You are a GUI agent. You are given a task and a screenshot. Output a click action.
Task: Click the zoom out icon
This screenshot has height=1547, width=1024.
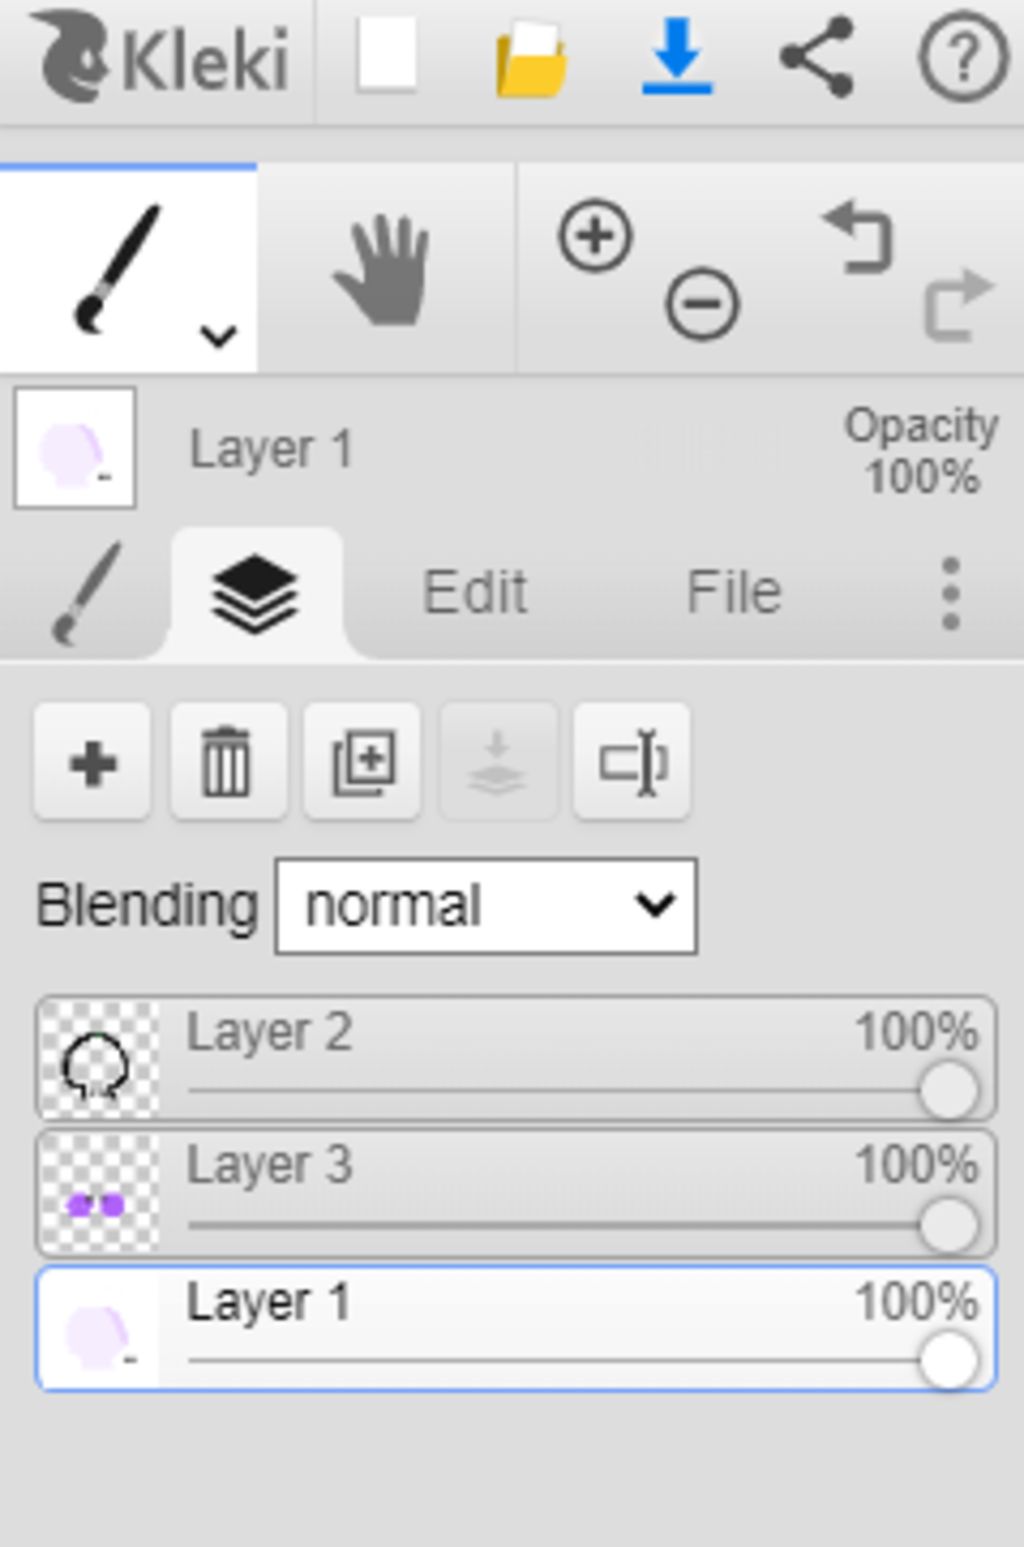pyautogui.click(x=702, y=303)
